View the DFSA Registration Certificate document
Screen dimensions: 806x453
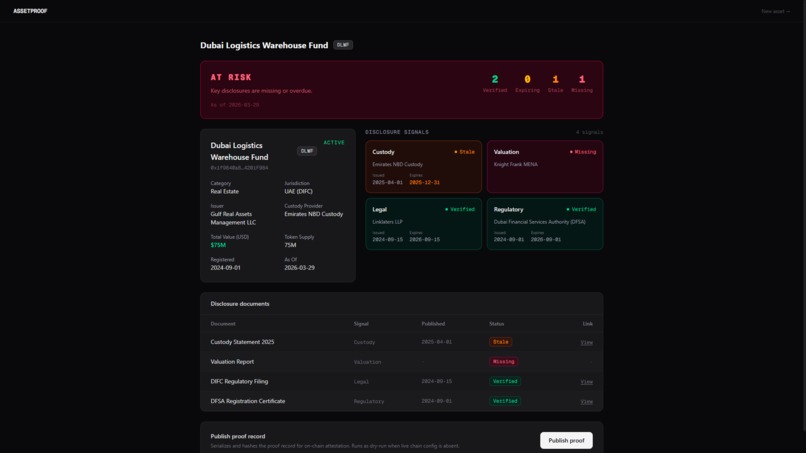point(587,402)
